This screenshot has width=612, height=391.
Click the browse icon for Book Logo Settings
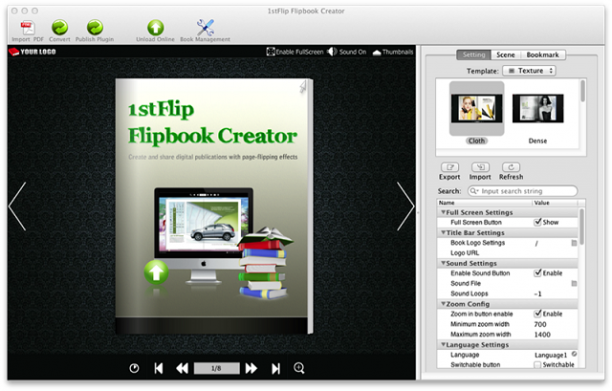point(574,243)
